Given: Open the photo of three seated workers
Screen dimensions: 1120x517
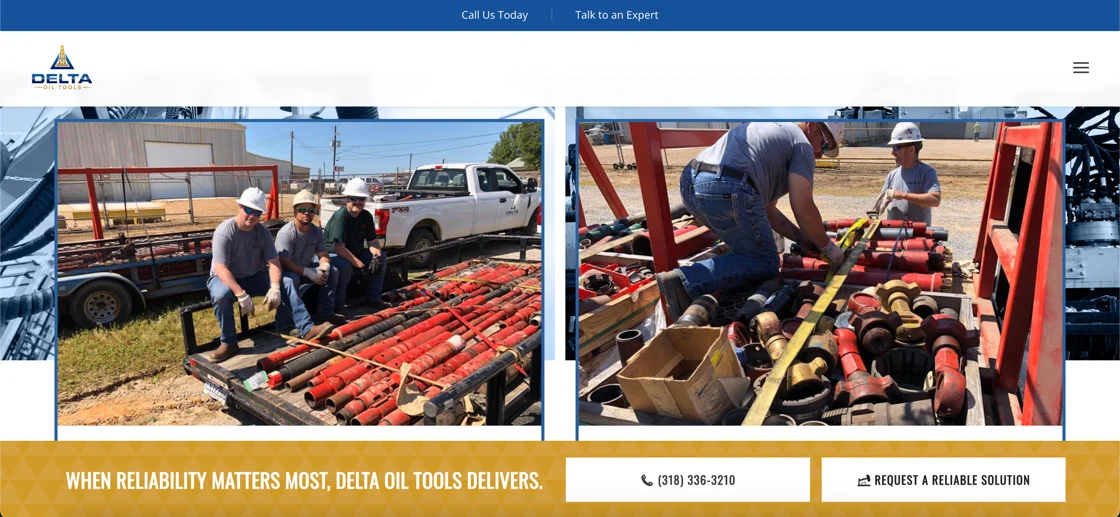Looking at the screenshot, I should [299, 273].
